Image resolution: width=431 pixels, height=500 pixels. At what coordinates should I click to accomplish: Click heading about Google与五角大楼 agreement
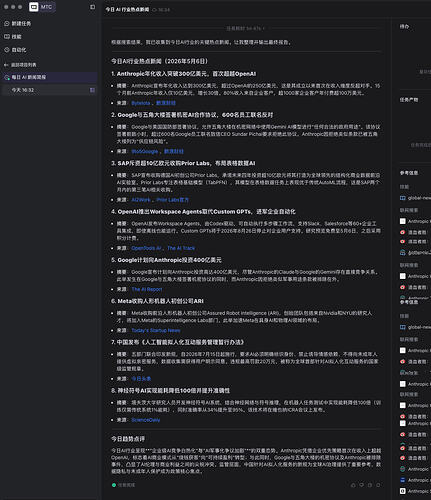click(192, 115)
